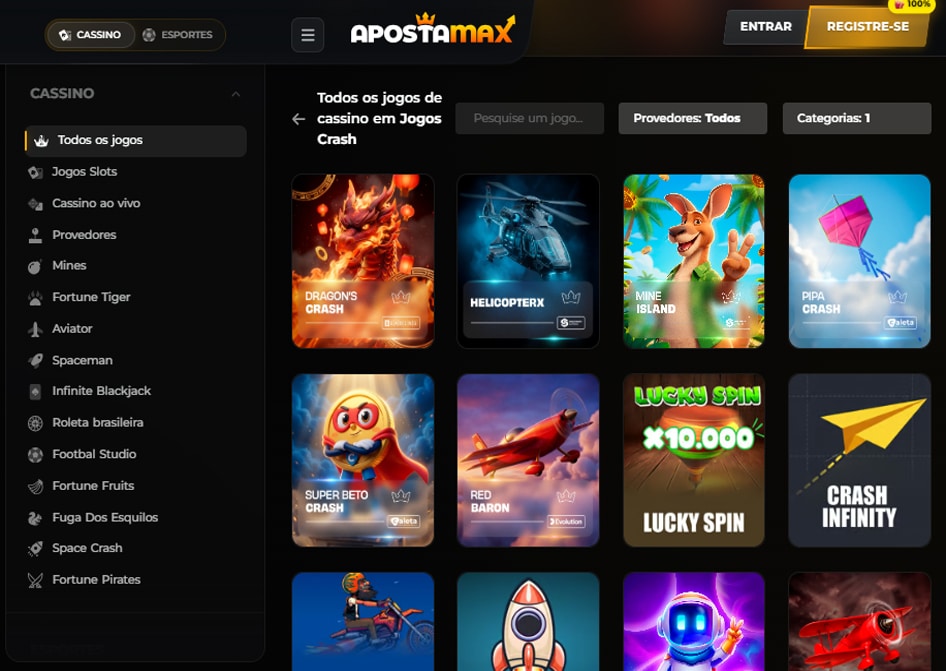The image size is (946, 671).
Task: Click the crown icon on HelicopterX card
Action: click(x=571, y=297)
